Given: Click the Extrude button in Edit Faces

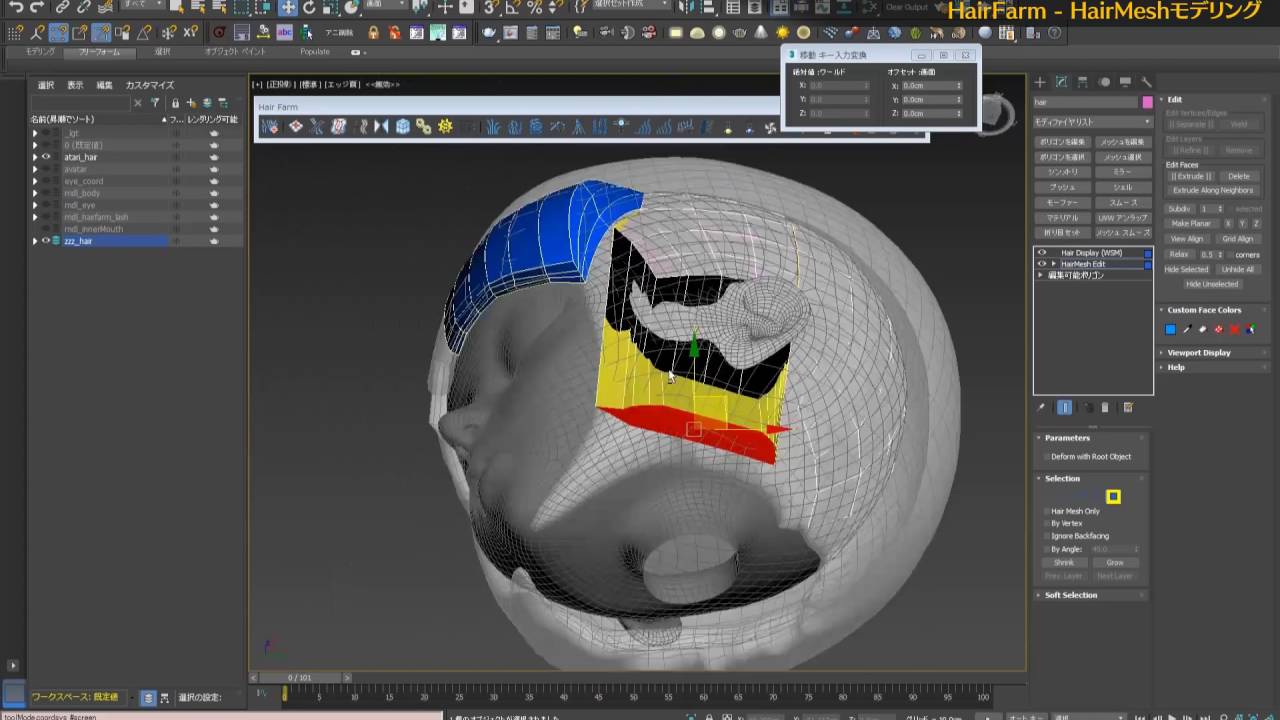Looking at the screenshot, I should click(x=1192, y=176).
